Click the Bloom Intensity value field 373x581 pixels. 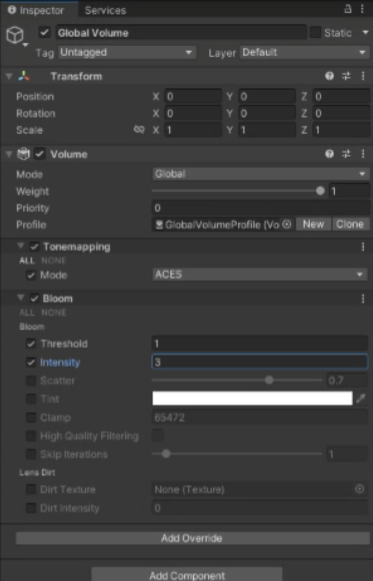(260, 362)
